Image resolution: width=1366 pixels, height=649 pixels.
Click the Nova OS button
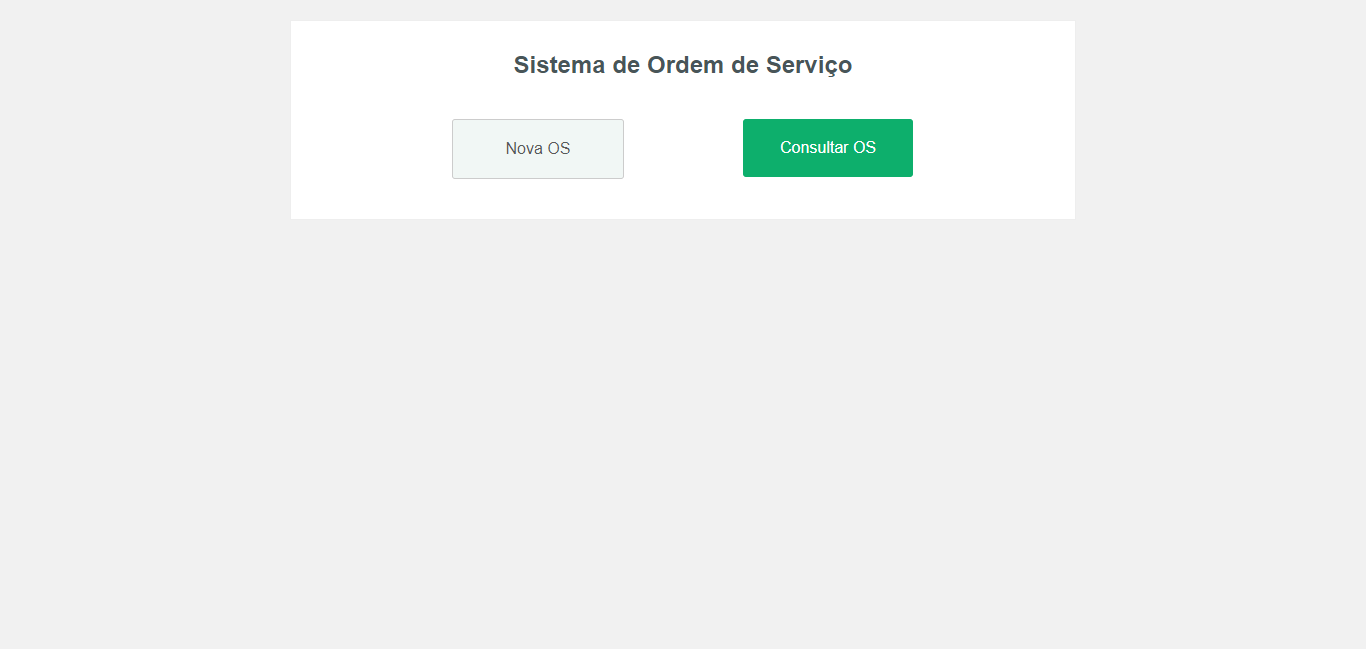[x=538, y=149]
